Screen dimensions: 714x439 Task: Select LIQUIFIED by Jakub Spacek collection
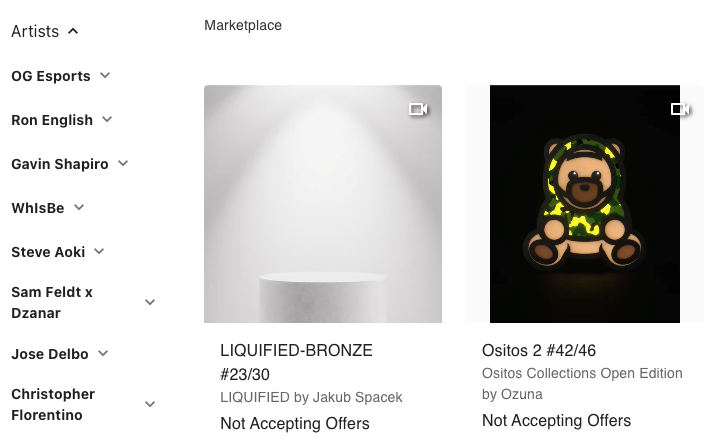[311, 398]
